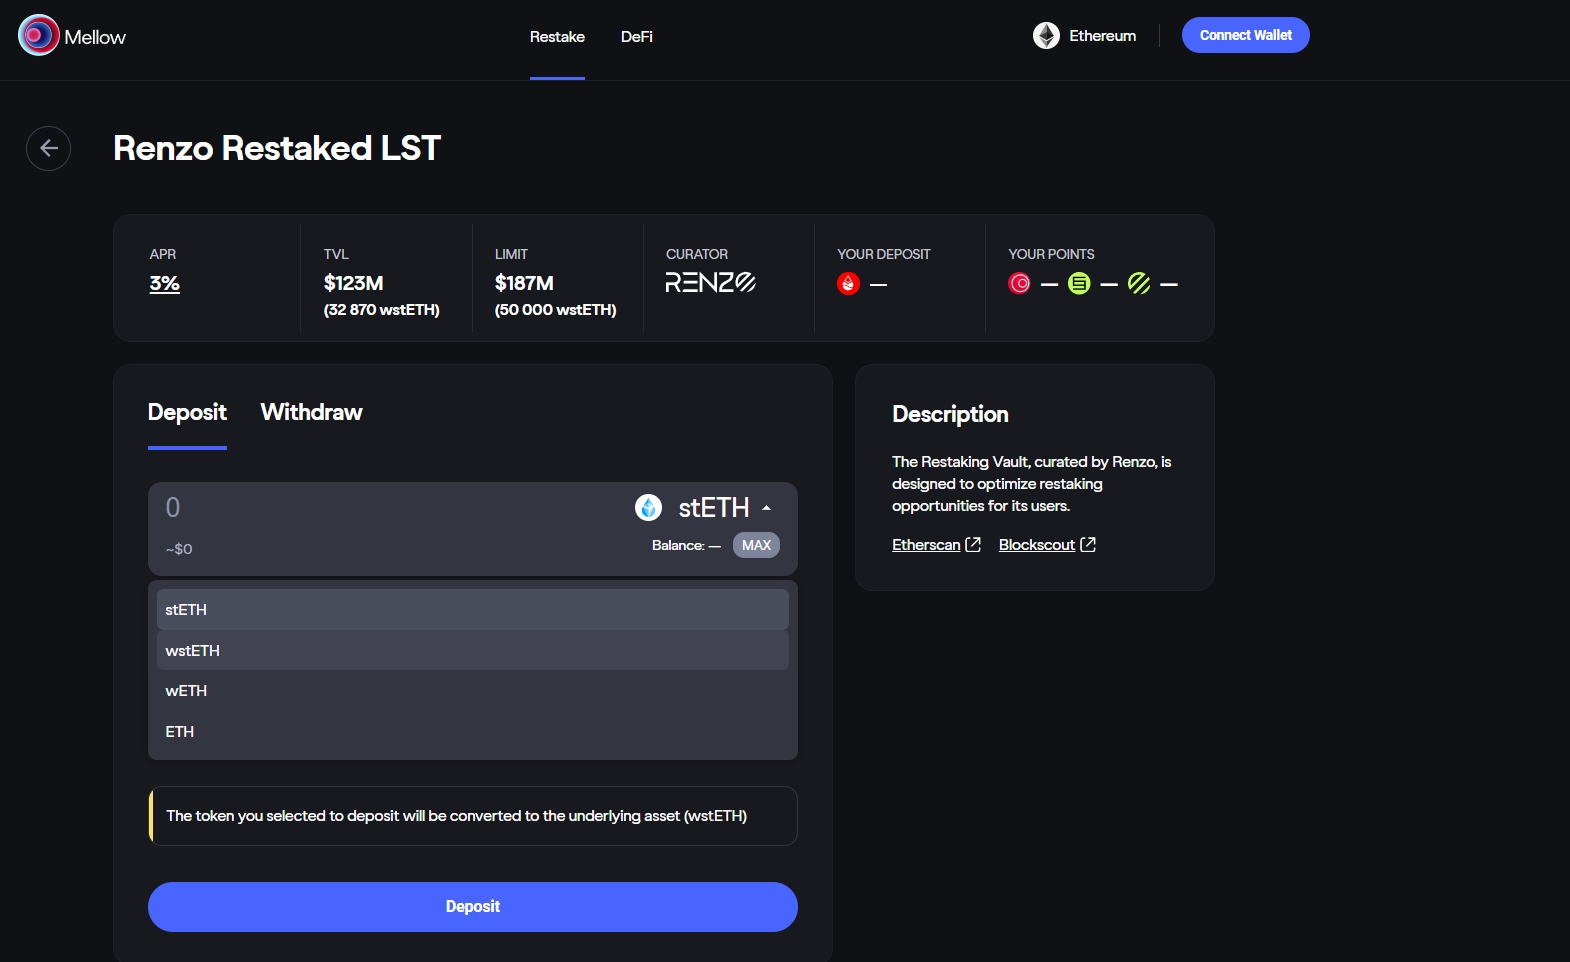Click the red Mellow points icon
Viewport: 1570px width, 962px height.
pyautogui.click(x=1019, y=284)
